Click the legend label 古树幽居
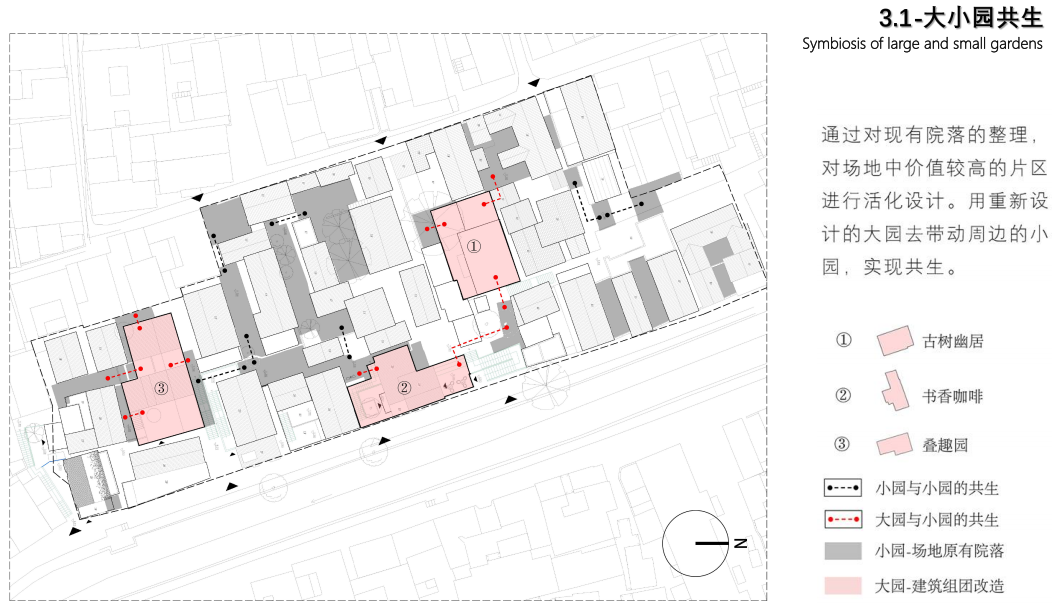Viewport: 1063px width, 603px height. [x=952, y=341]
